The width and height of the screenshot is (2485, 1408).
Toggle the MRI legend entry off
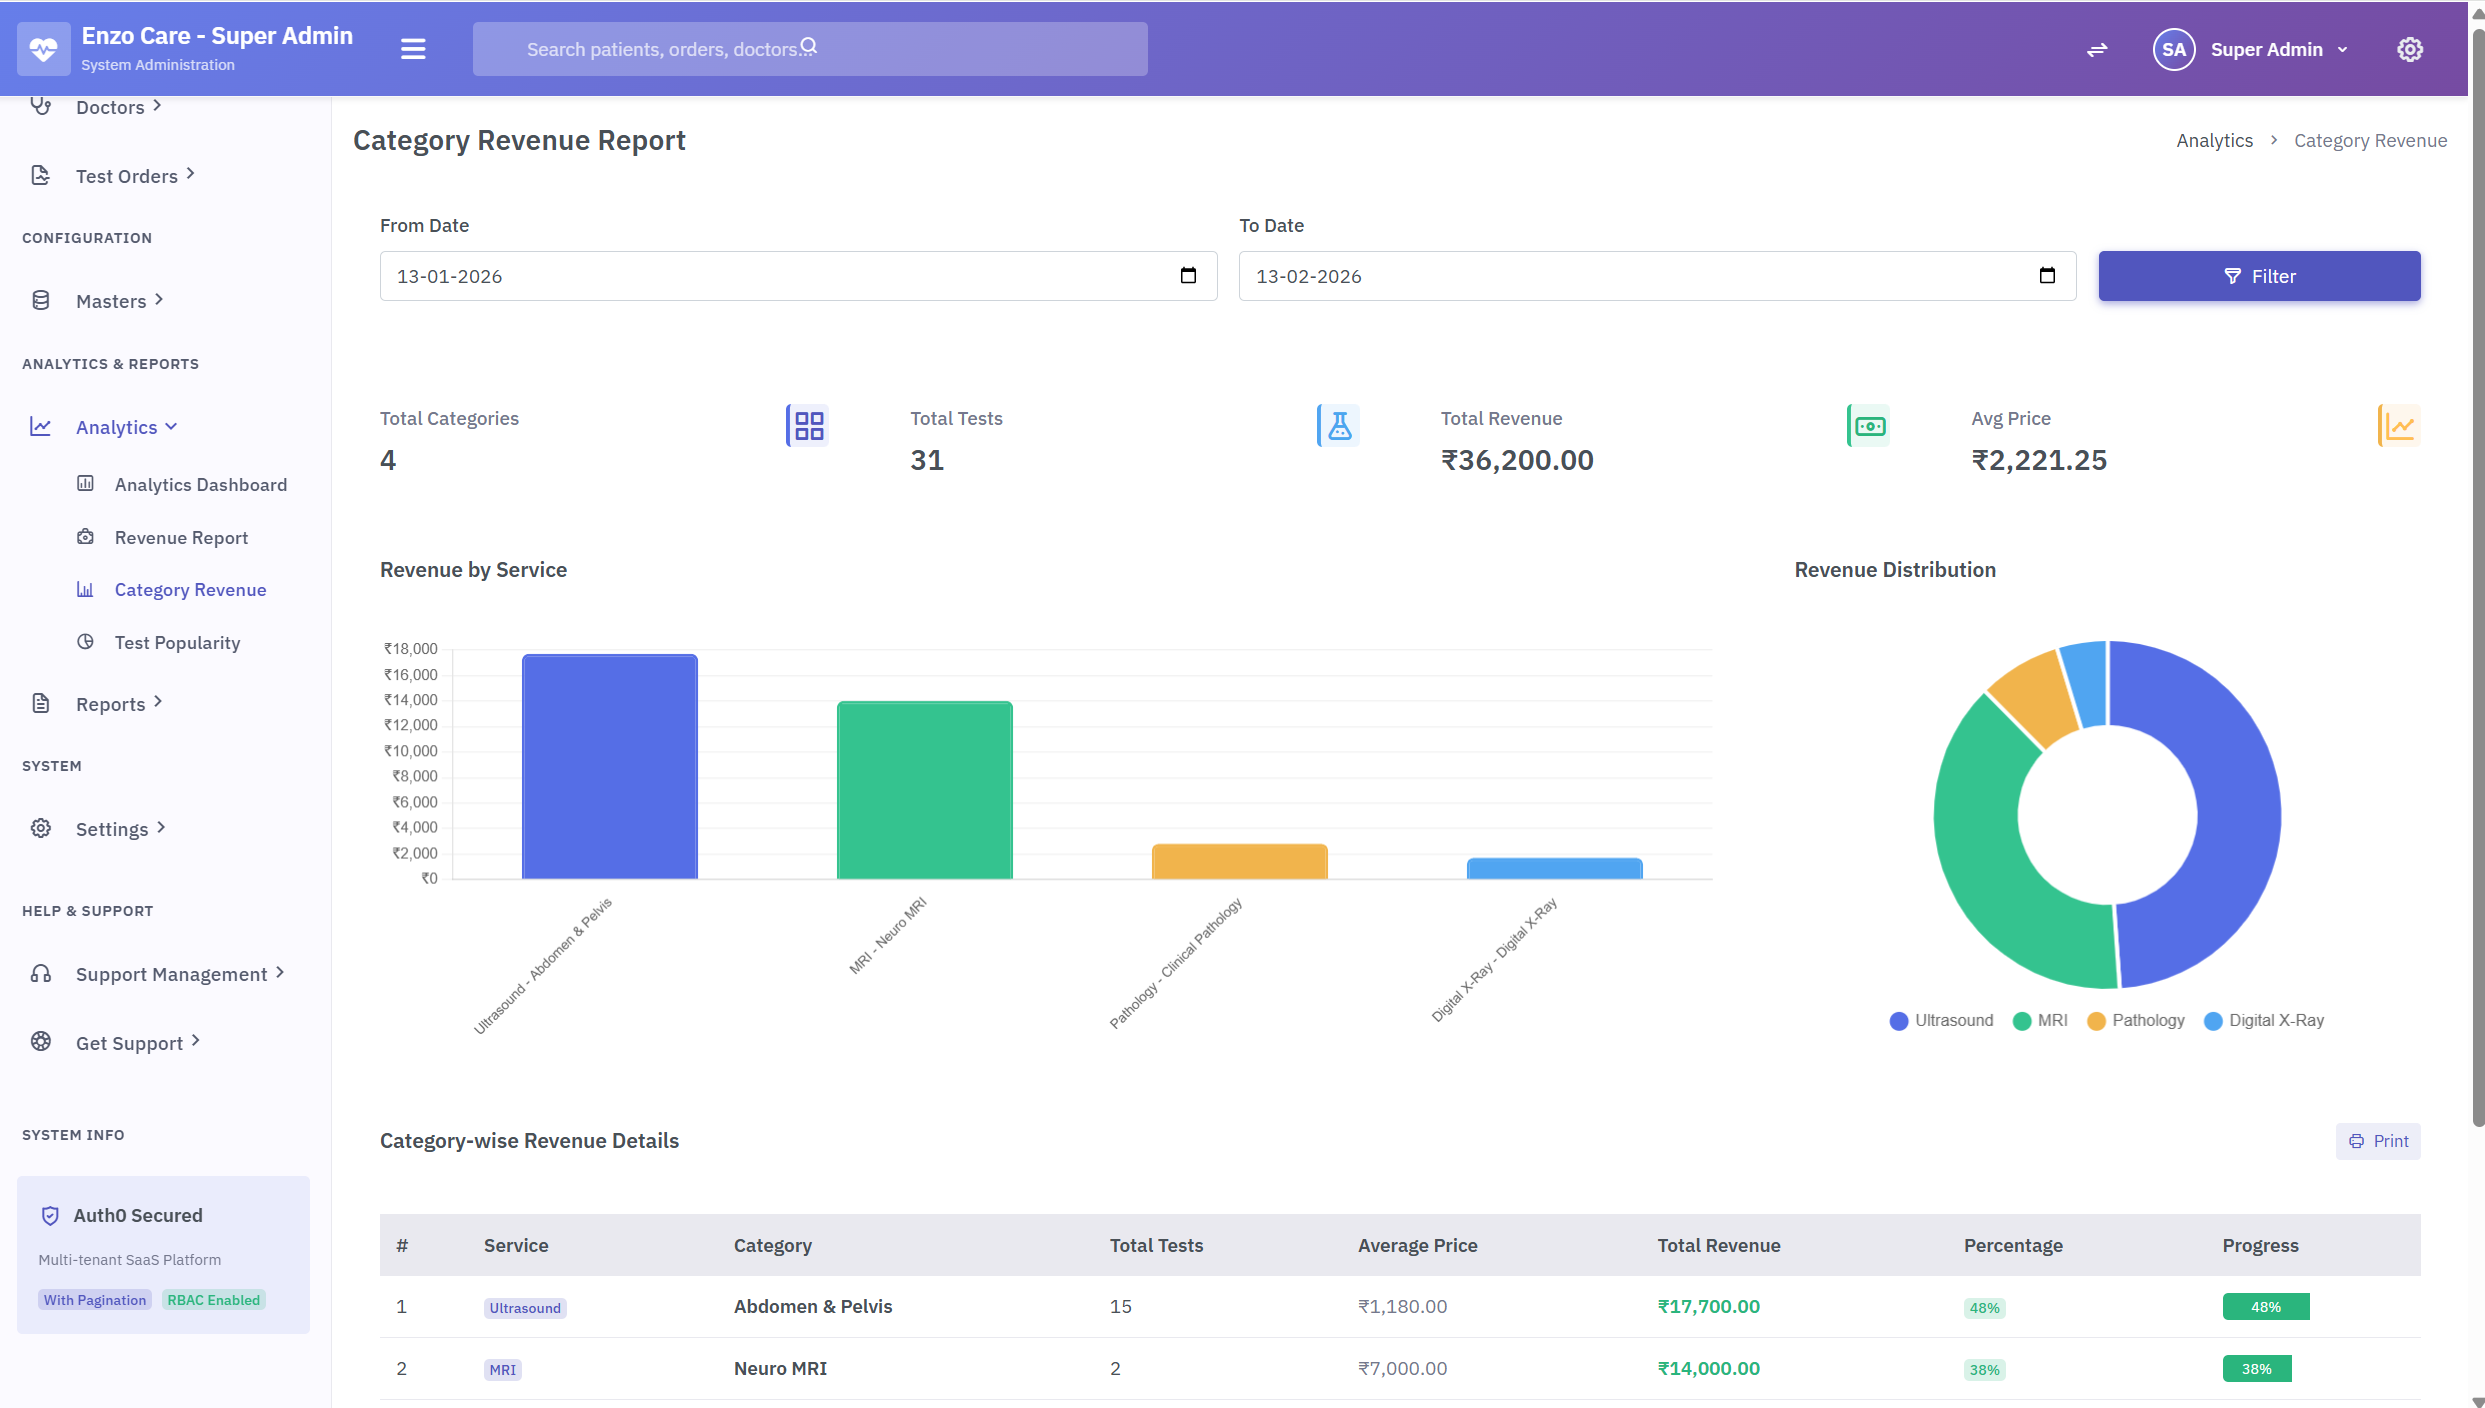coord(2040,1020)
